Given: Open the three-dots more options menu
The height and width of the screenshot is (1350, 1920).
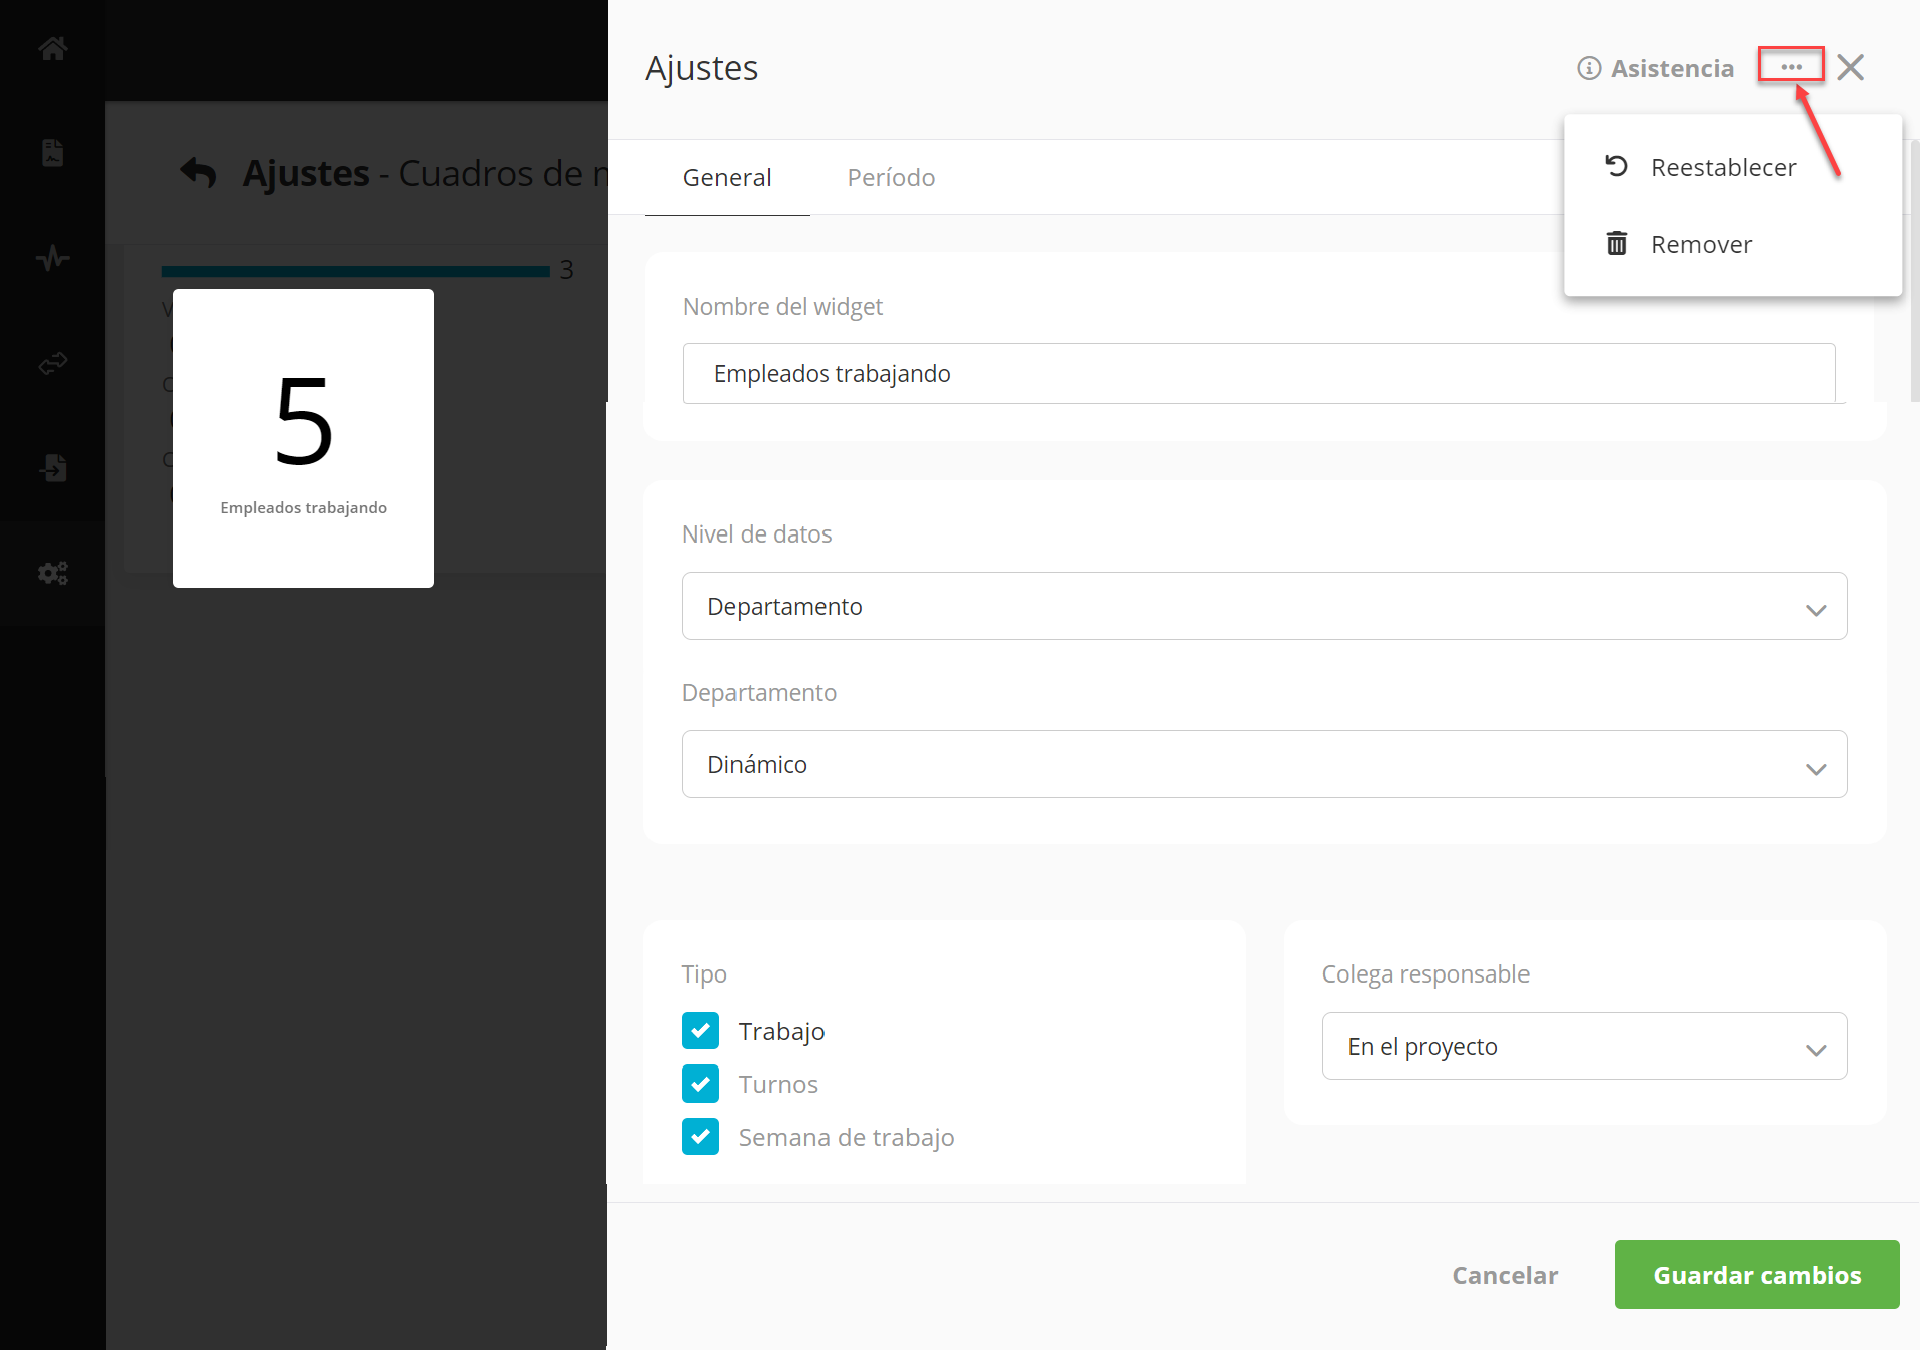Looking at the screenshot, I should pos(1791,67).
